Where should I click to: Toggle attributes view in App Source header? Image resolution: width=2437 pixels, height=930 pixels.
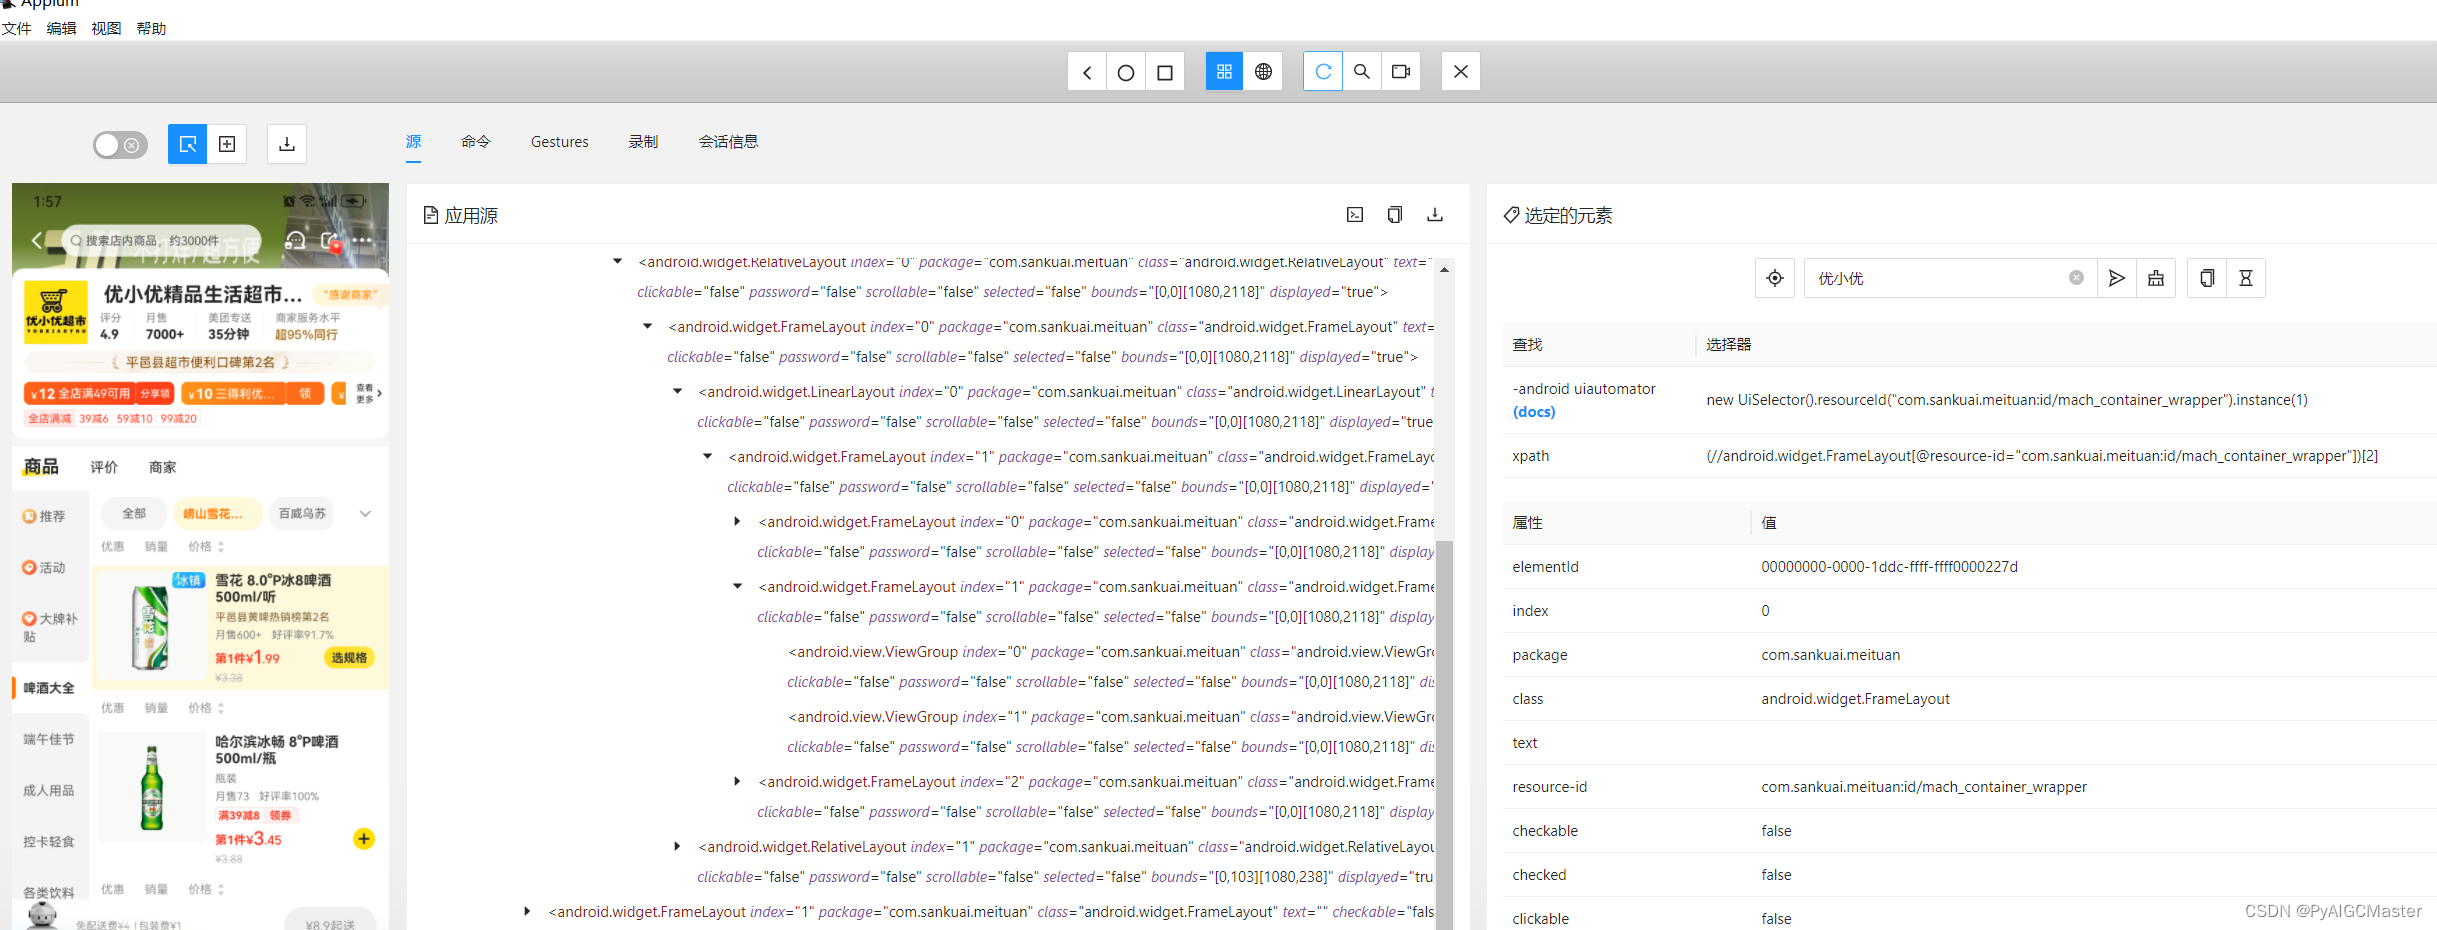1355,215
